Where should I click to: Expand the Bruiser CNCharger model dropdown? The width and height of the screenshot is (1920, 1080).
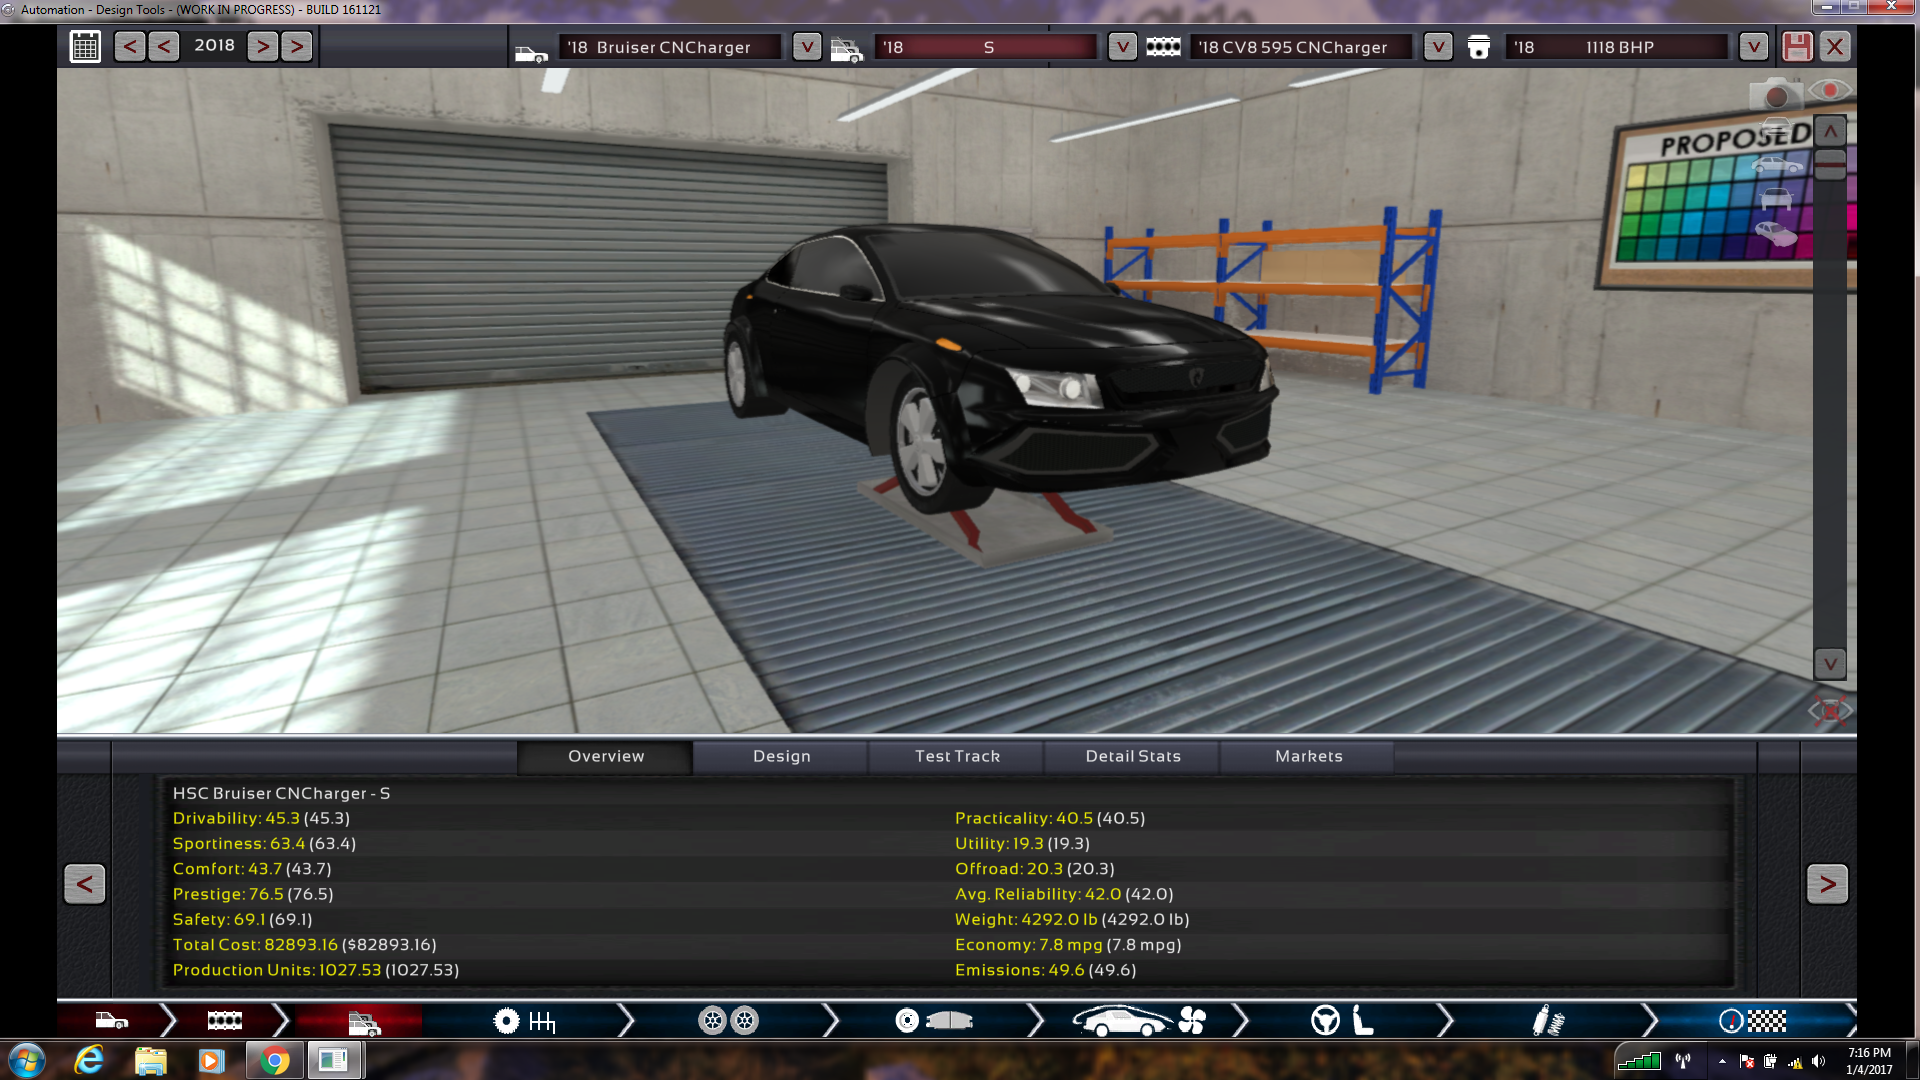pos(806,47)
